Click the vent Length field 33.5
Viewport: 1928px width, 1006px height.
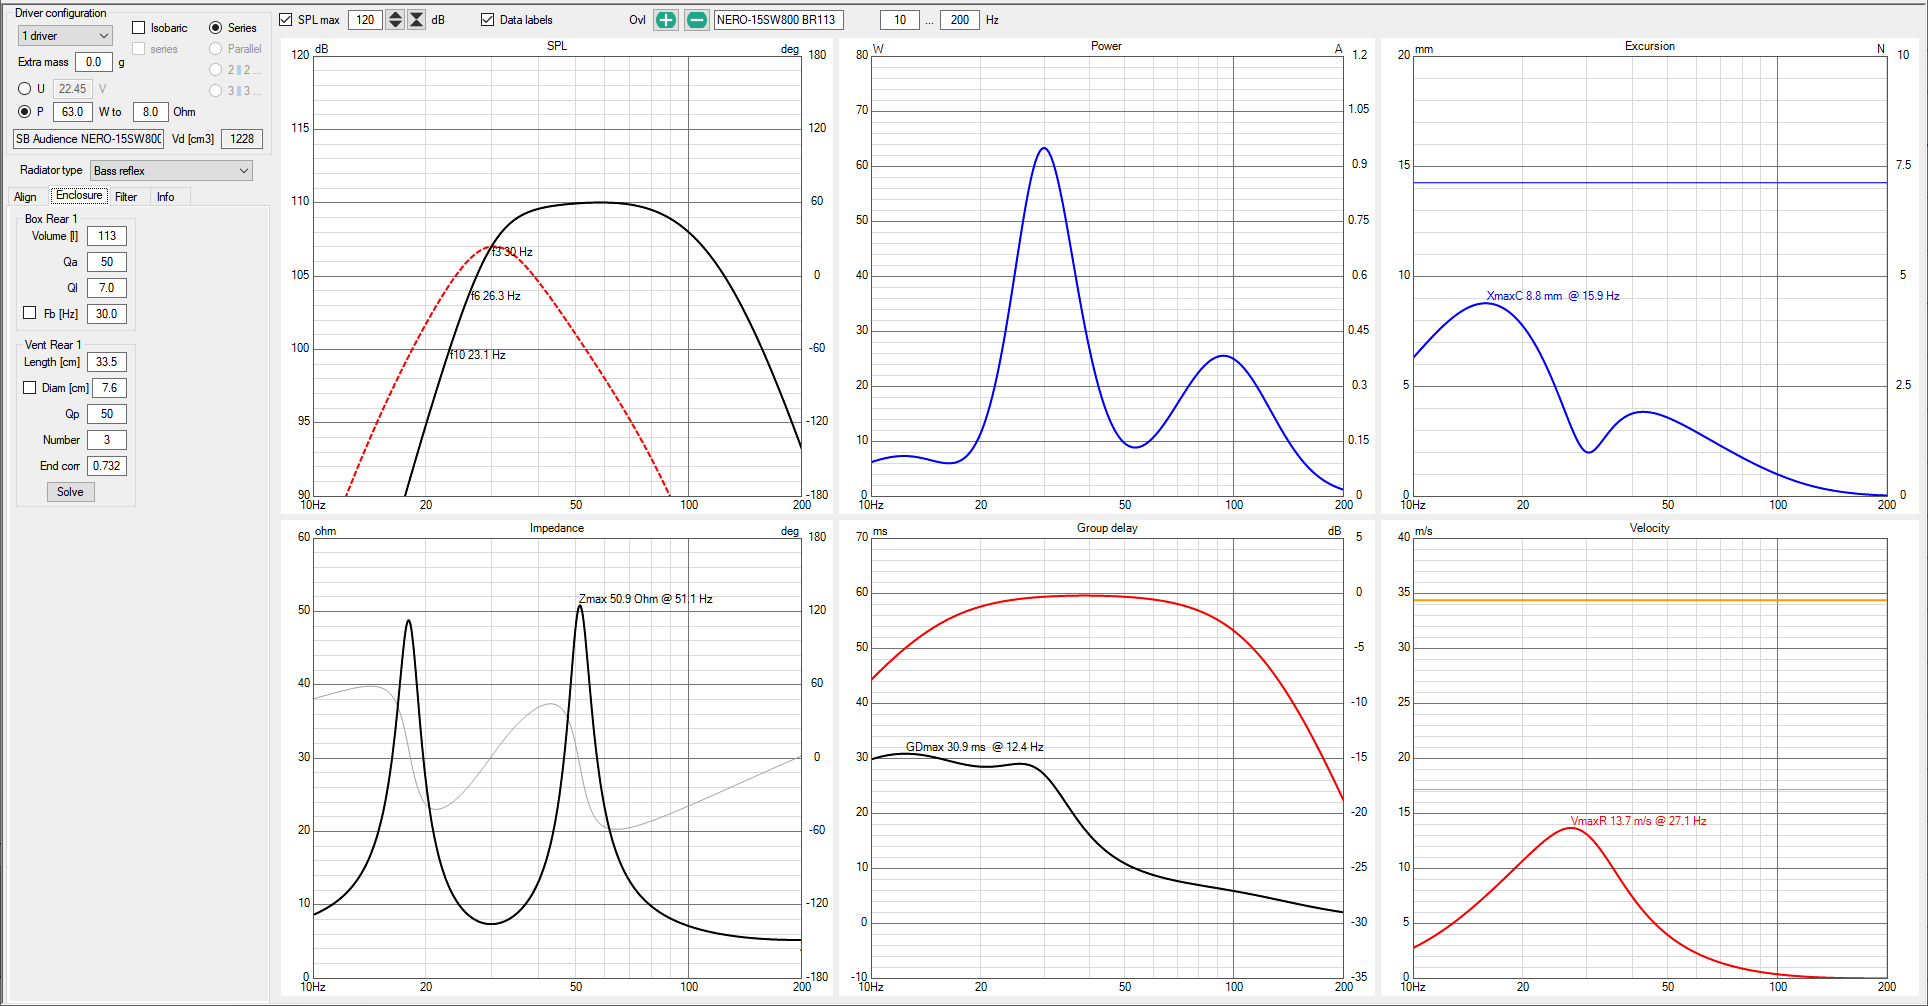coord(107,362)
